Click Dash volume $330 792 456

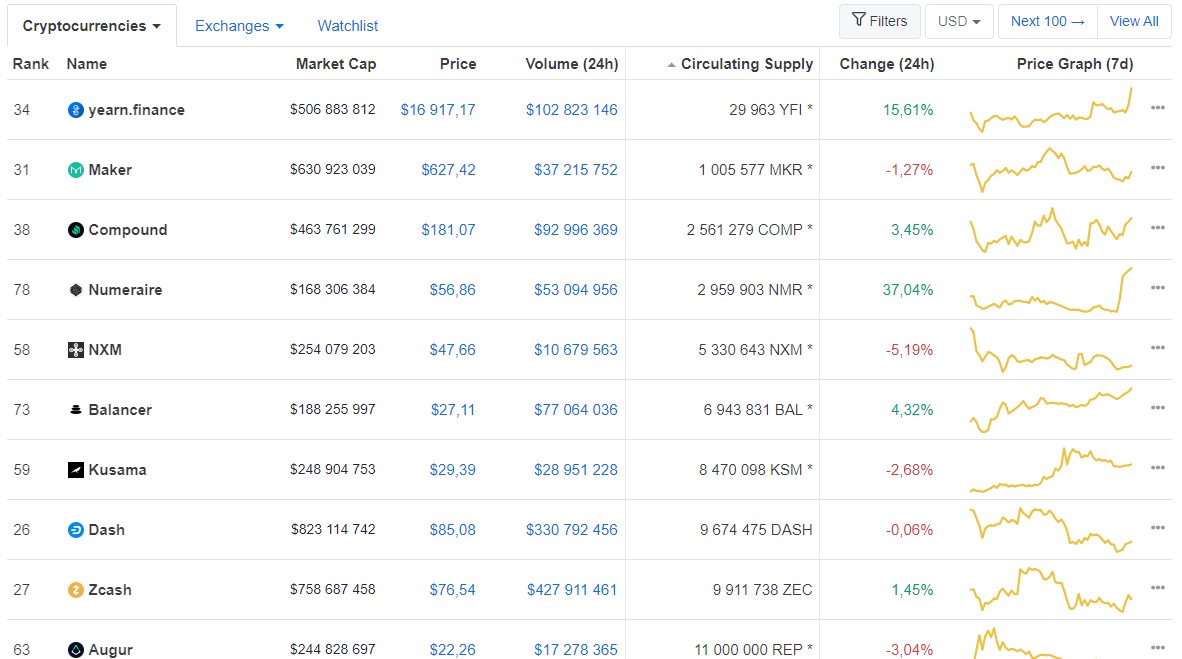571,530
